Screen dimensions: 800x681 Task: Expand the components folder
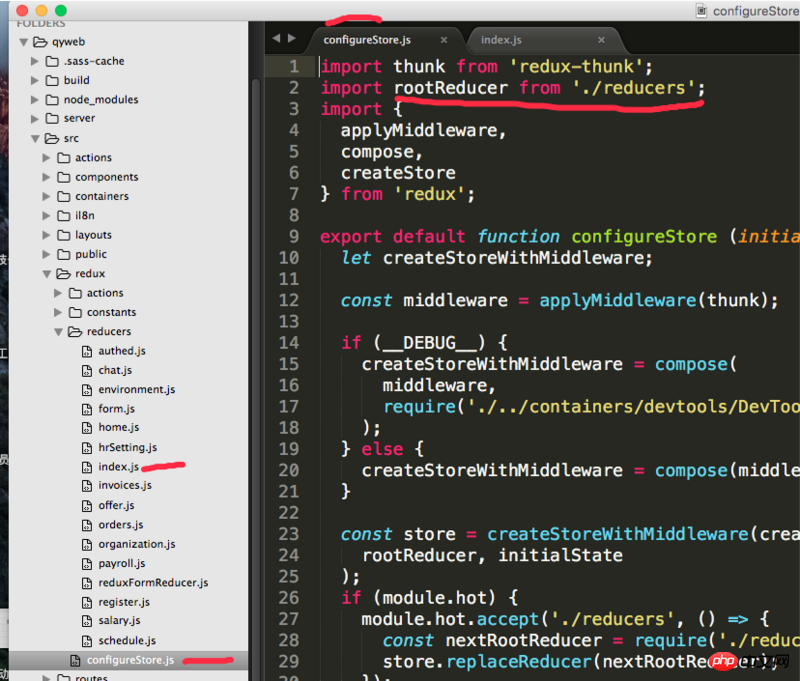coord(46,177)
